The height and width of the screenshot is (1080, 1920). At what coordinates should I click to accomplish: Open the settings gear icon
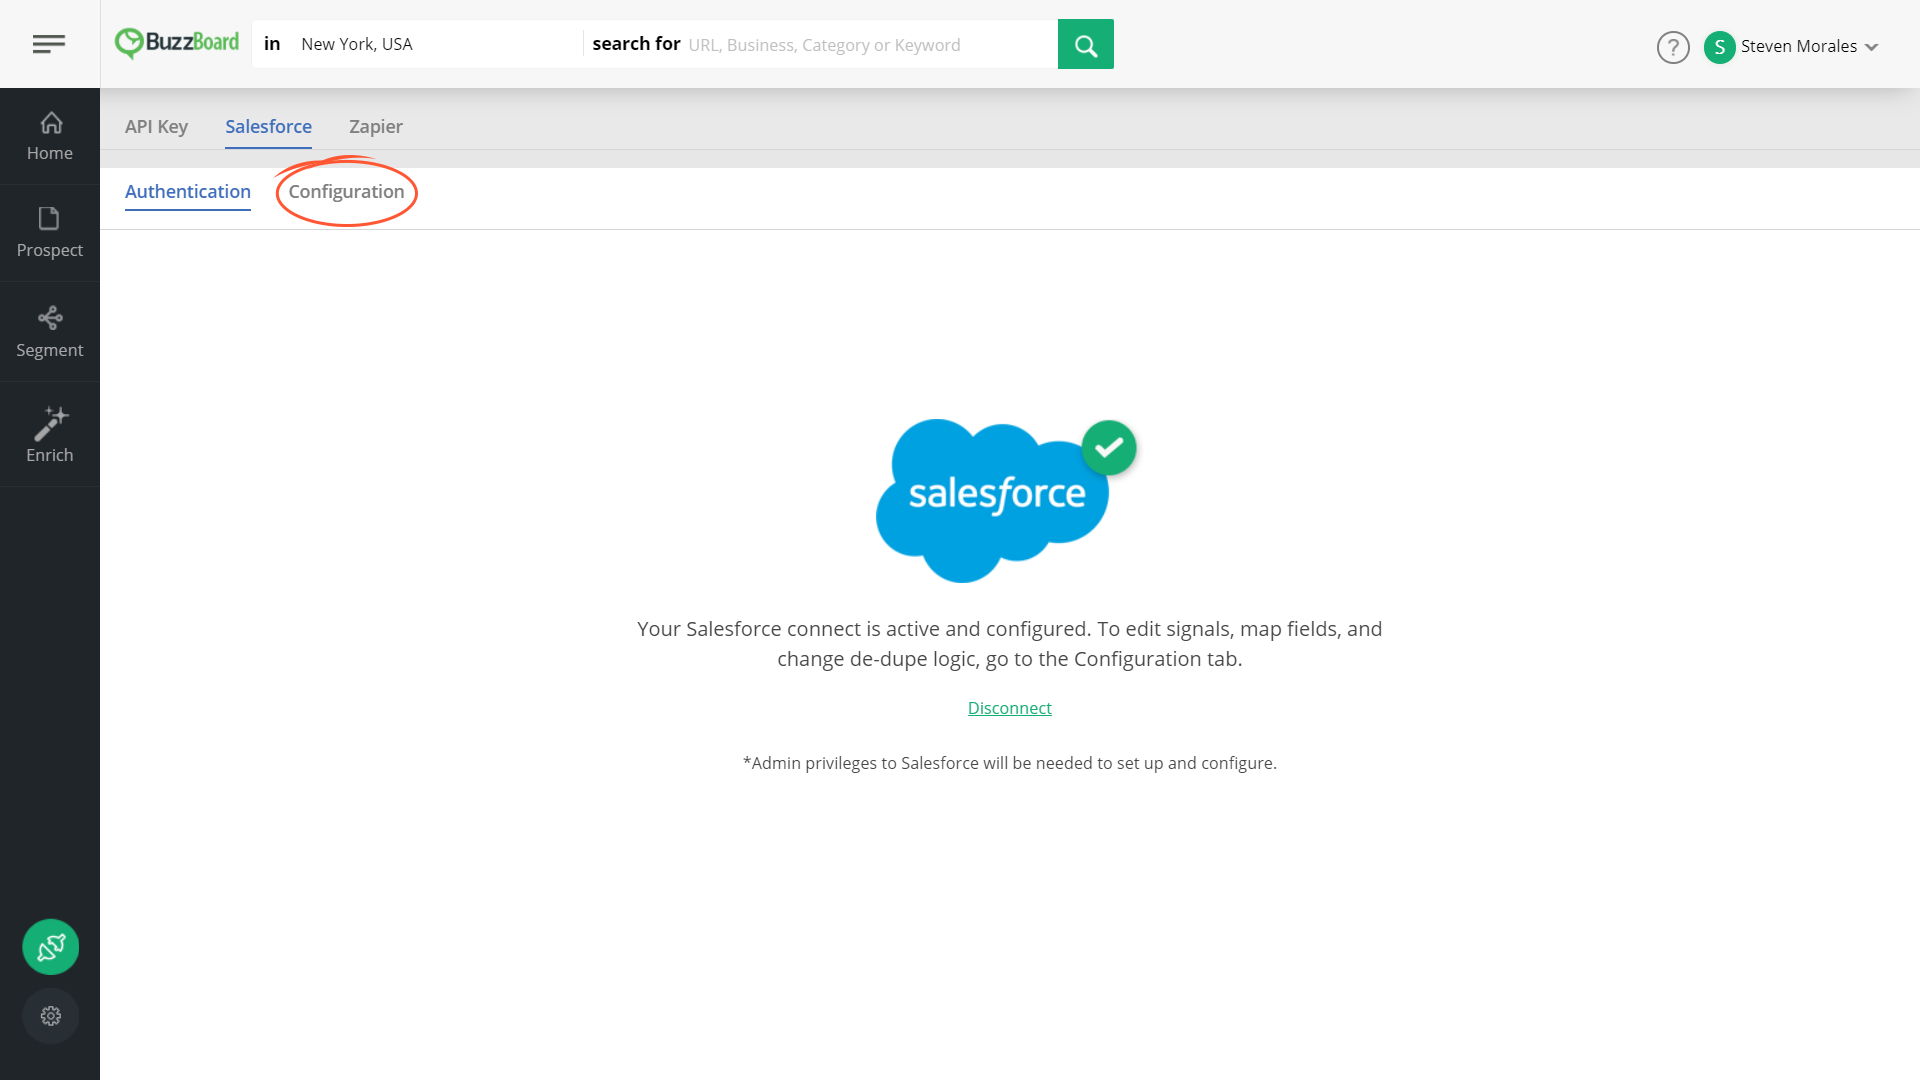(x=51, y=1016)
